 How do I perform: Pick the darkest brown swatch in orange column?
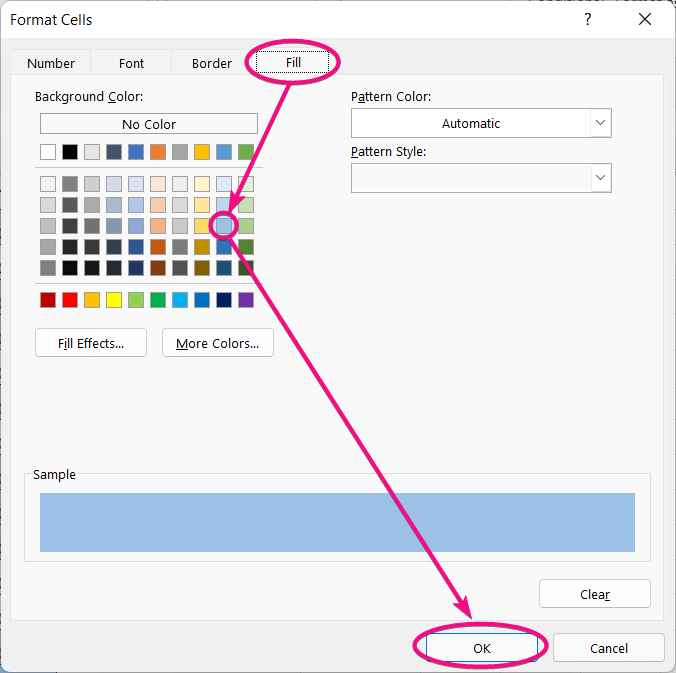[x=158, y=268]
